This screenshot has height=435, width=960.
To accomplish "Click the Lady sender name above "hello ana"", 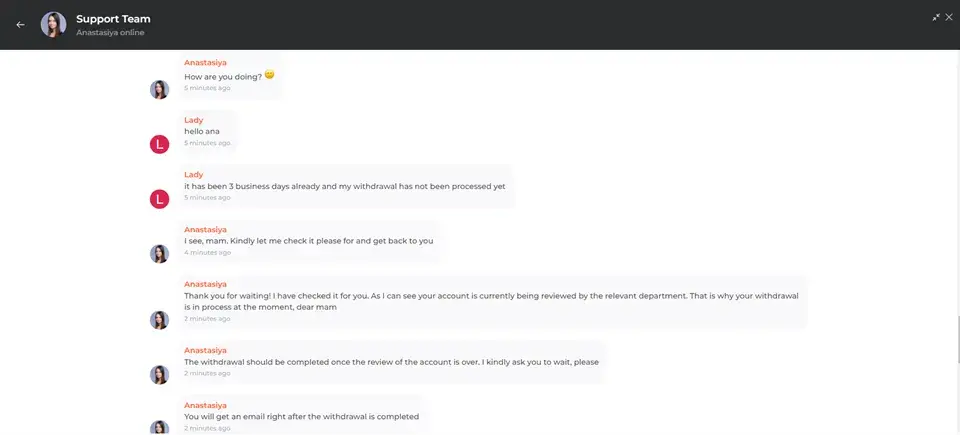I will click(x=193, y=120).
